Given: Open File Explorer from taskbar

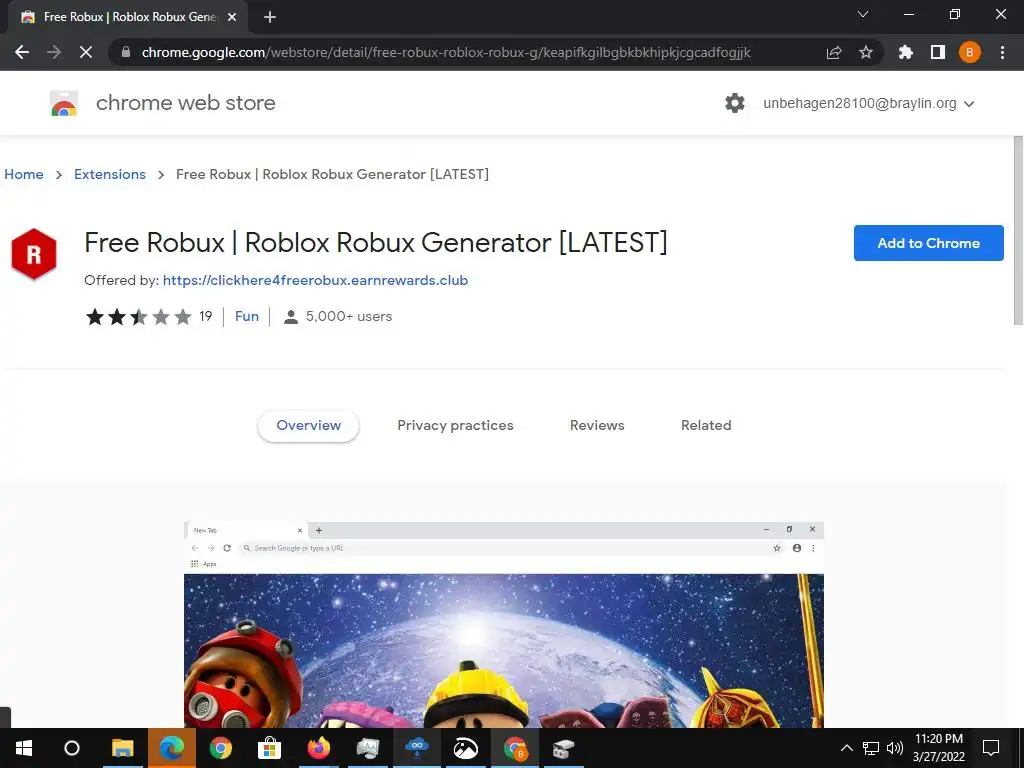Looking at the screenshot, I should click(x=122, y=748).
